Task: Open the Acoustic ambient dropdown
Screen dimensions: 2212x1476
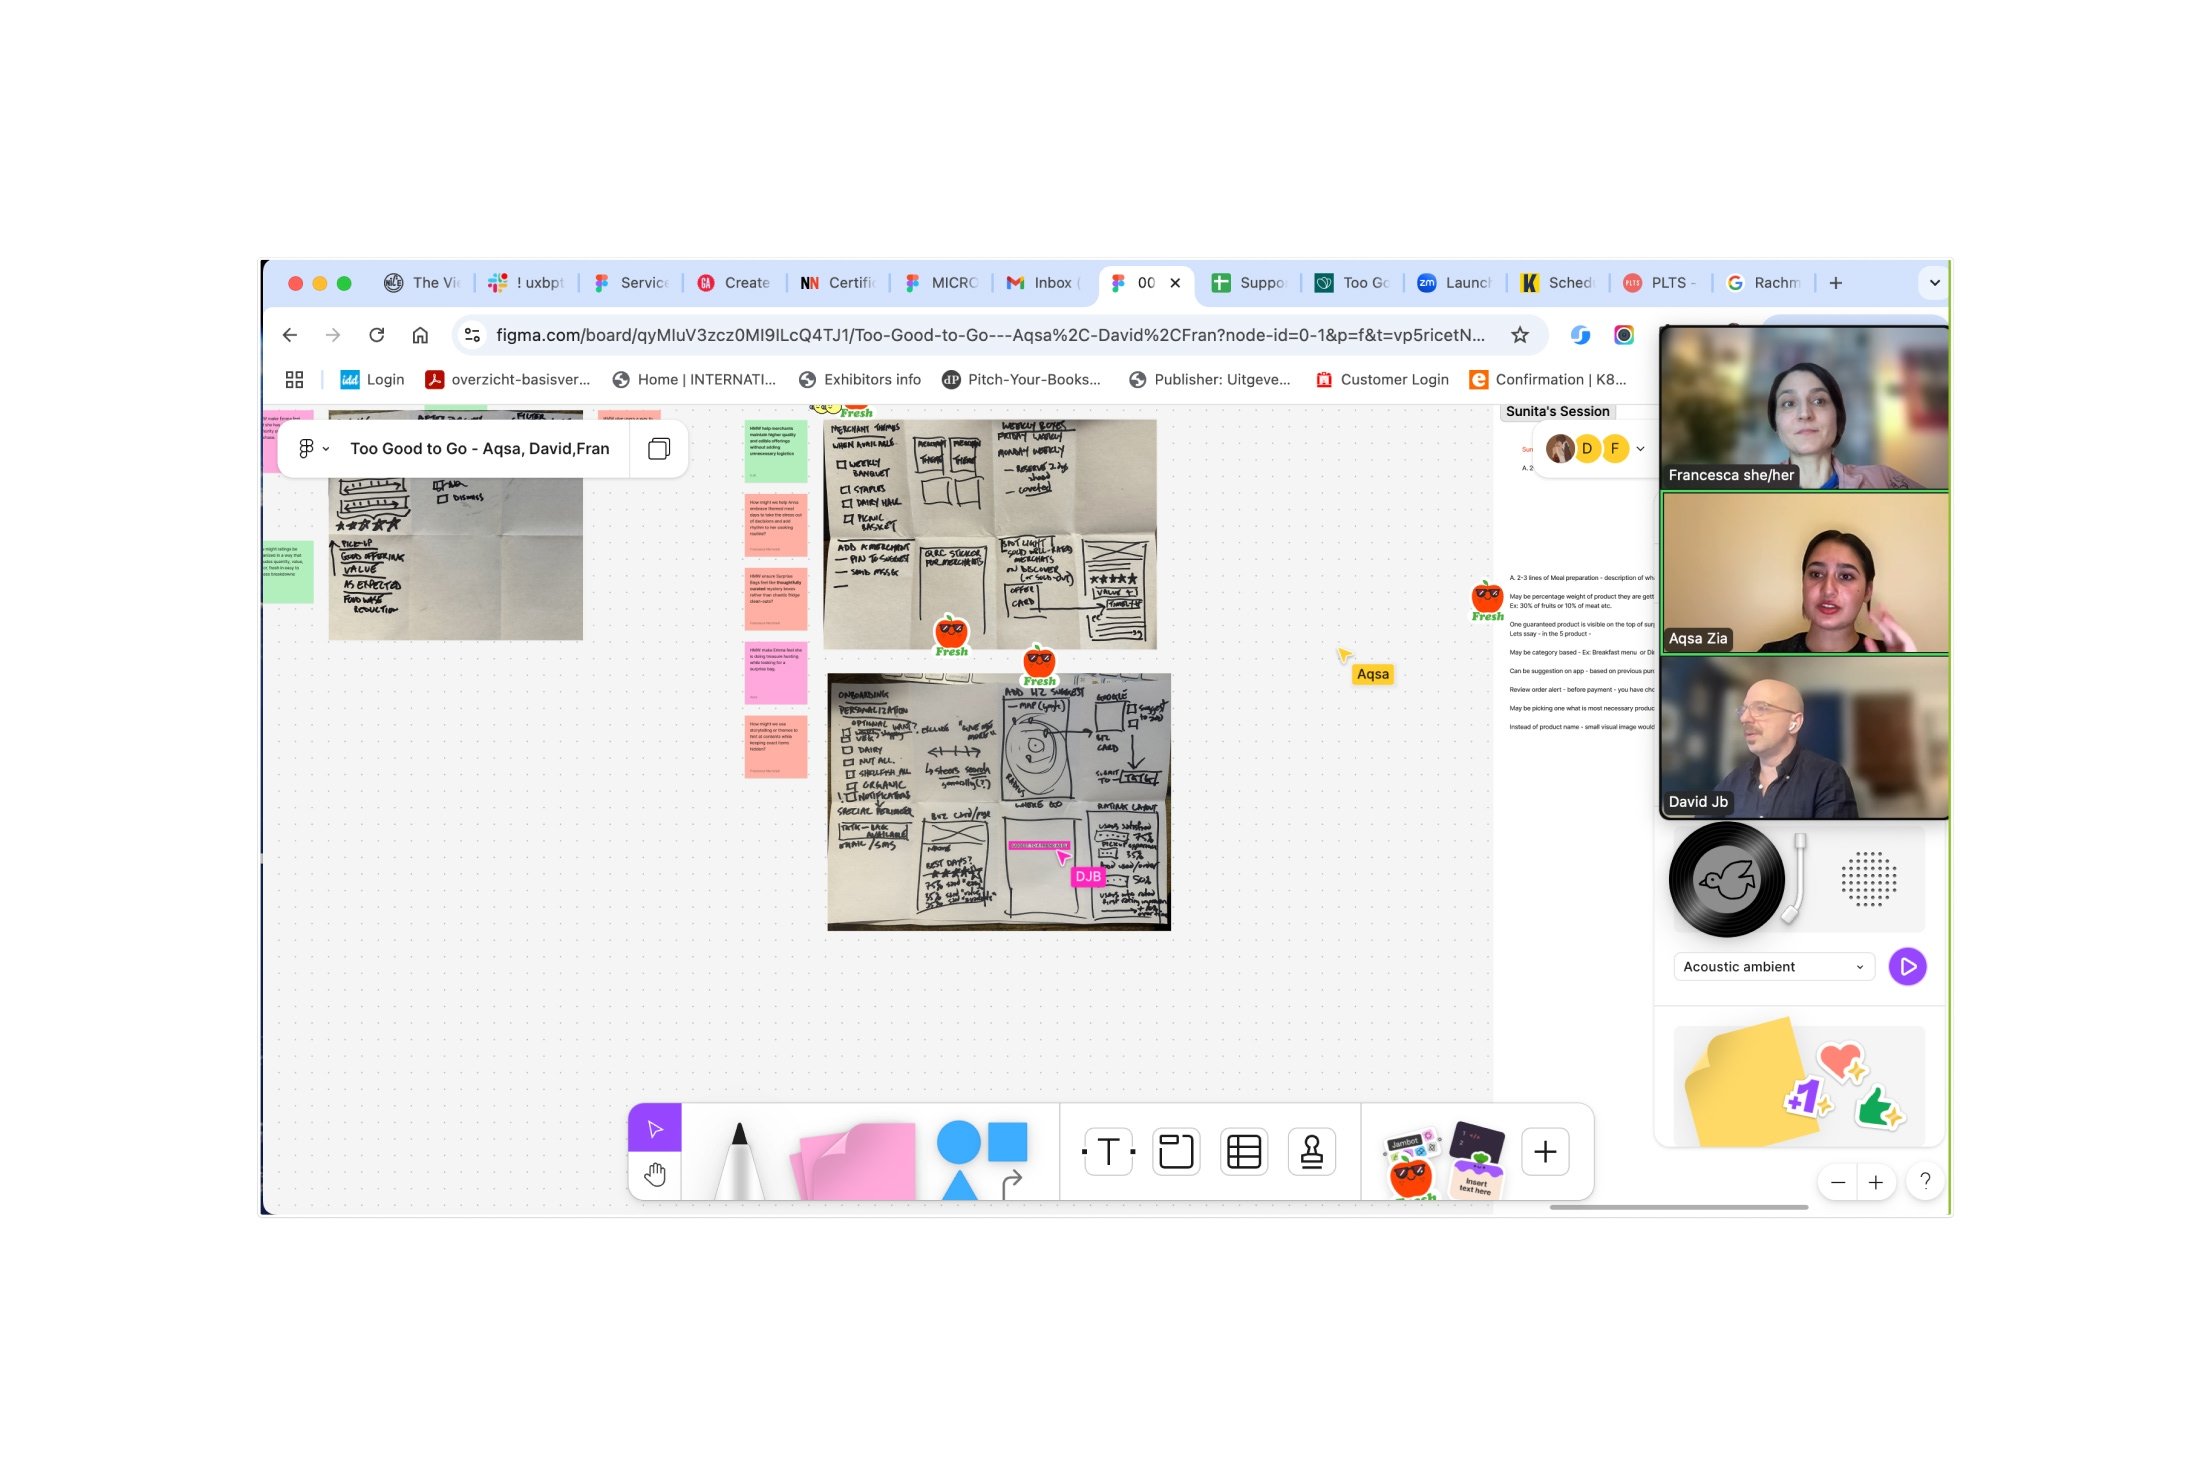Action: click(x=1772, y=966)
